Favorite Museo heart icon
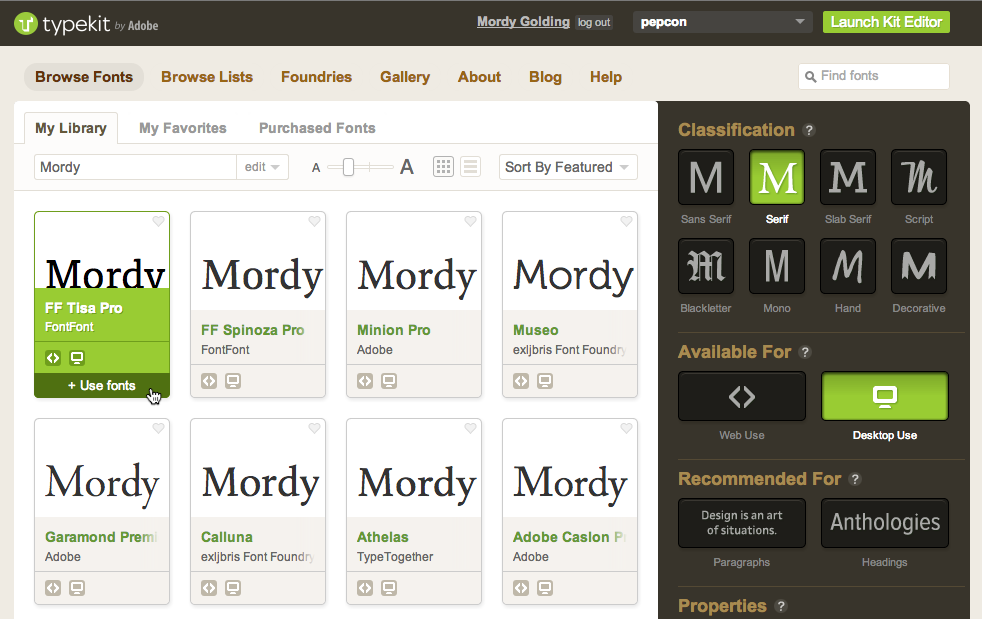 626,221
